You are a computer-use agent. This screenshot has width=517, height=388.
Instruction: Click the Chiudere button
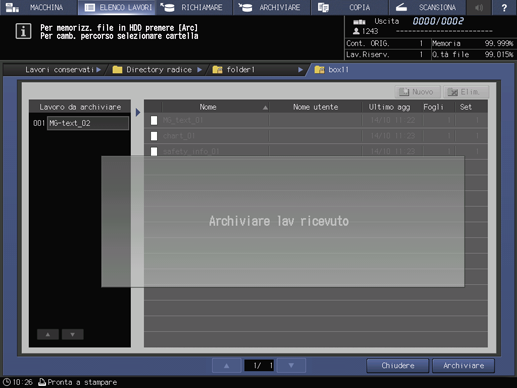pos(398,366)
